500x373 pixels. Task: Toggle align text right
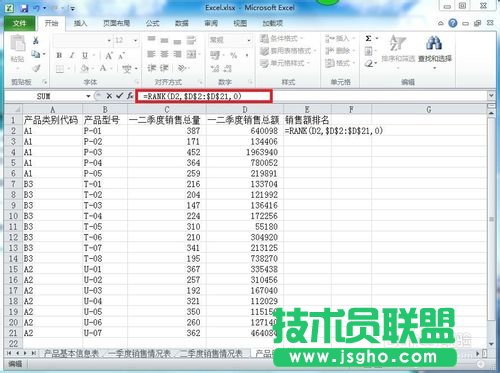click(177, 54)
